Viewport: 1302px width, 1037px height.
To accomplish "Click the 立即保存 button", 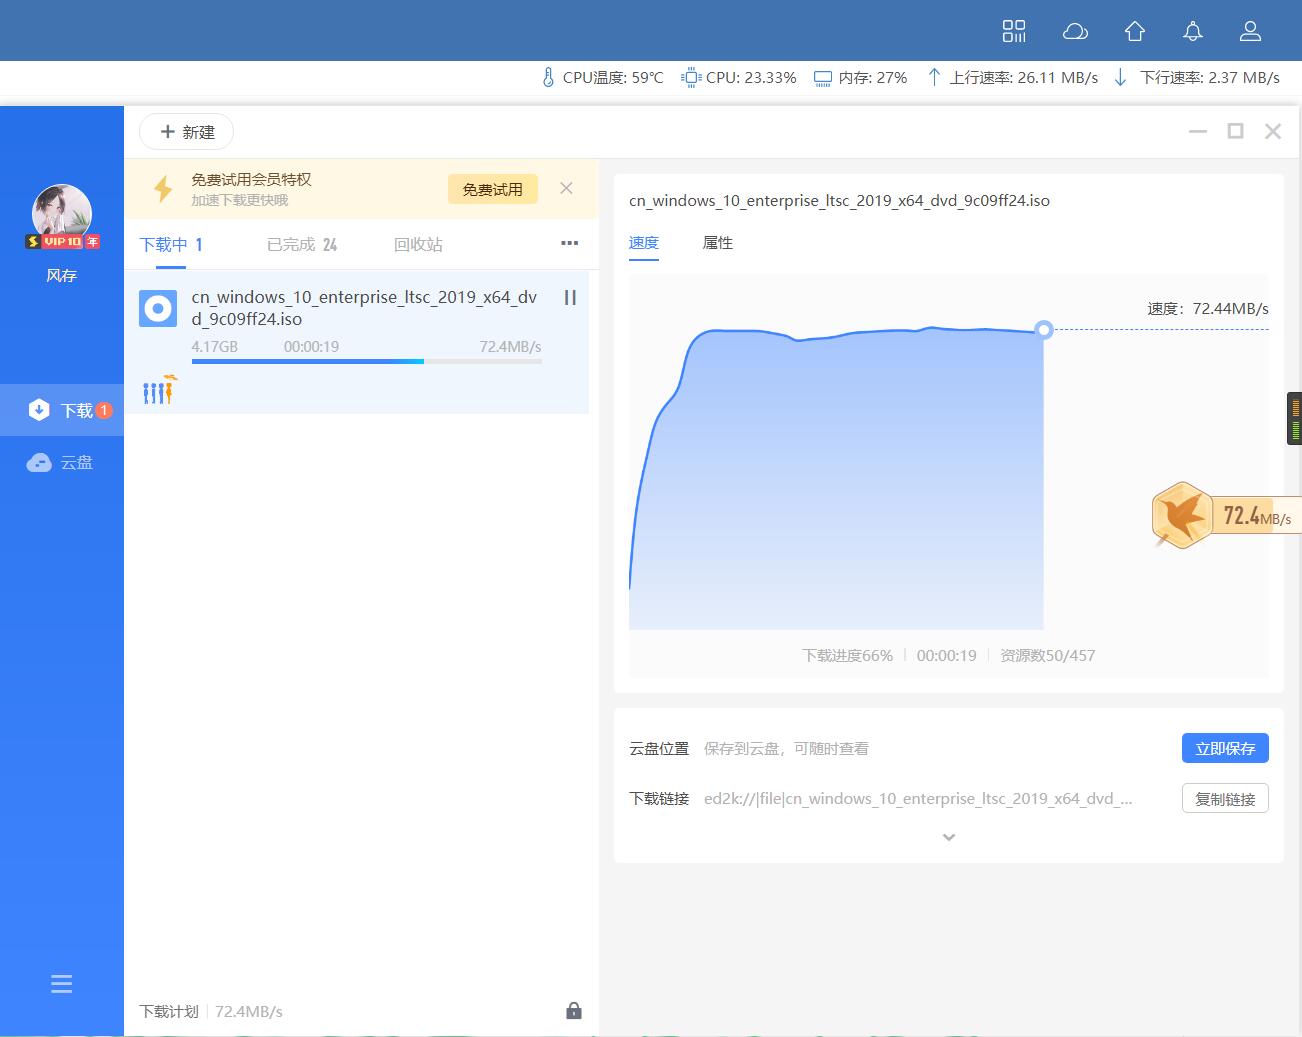I will click(1224, 748).
